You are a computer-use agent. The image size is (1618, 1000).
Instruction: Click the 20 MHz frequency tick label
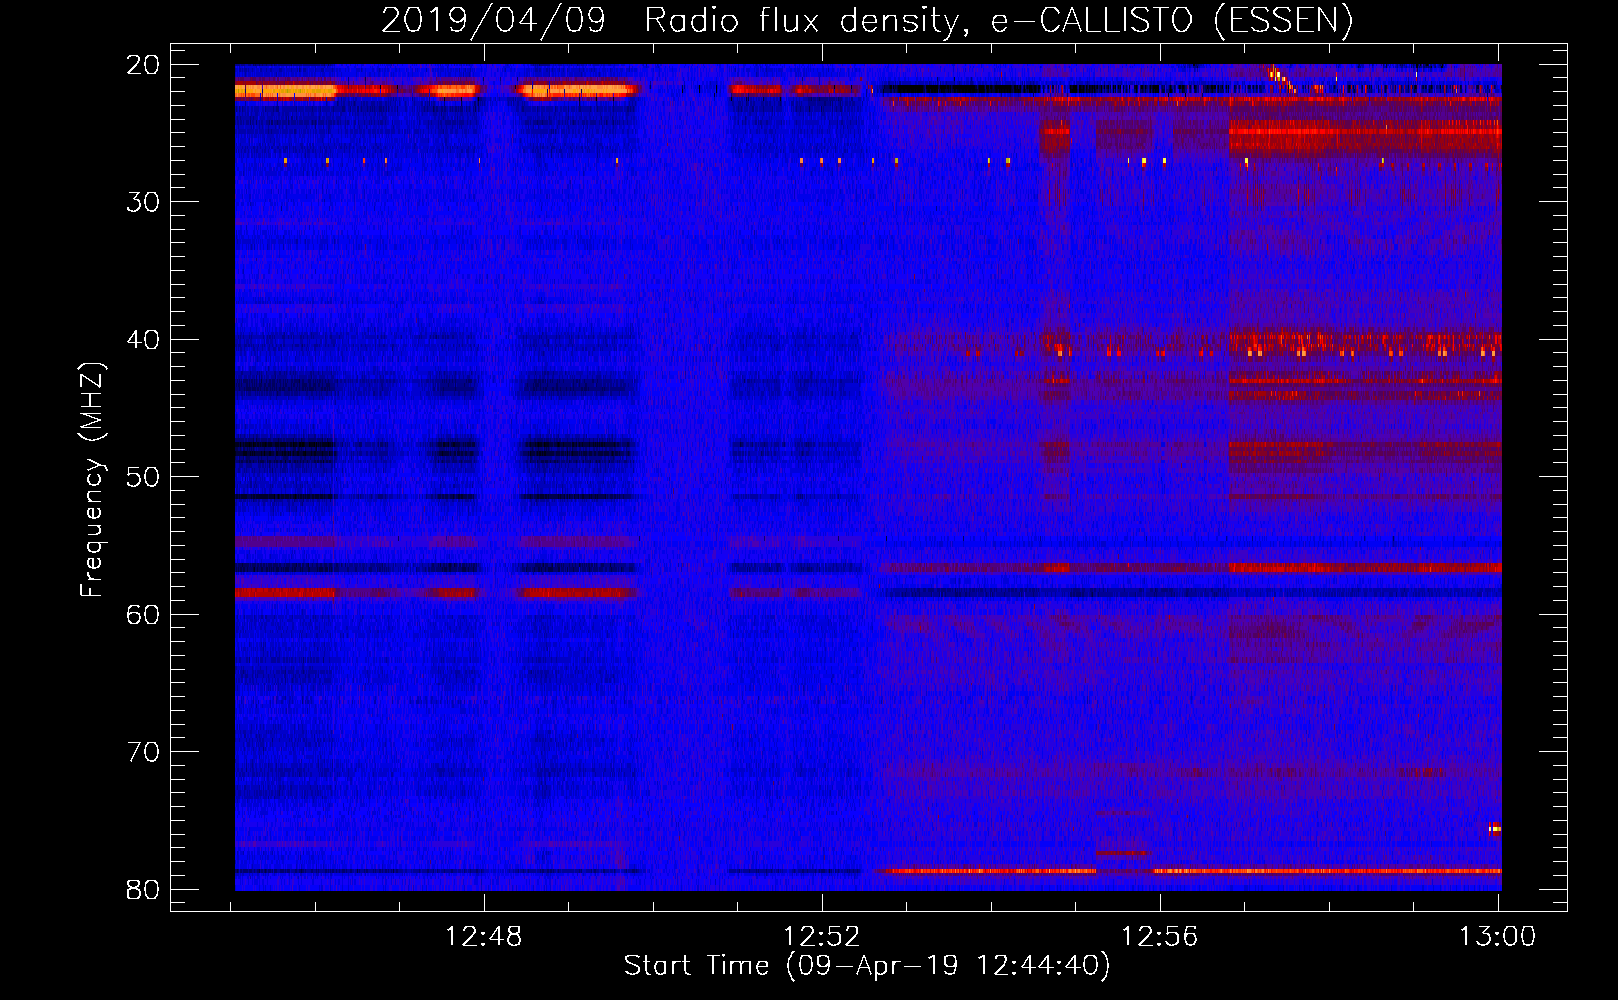coord(143,65)
